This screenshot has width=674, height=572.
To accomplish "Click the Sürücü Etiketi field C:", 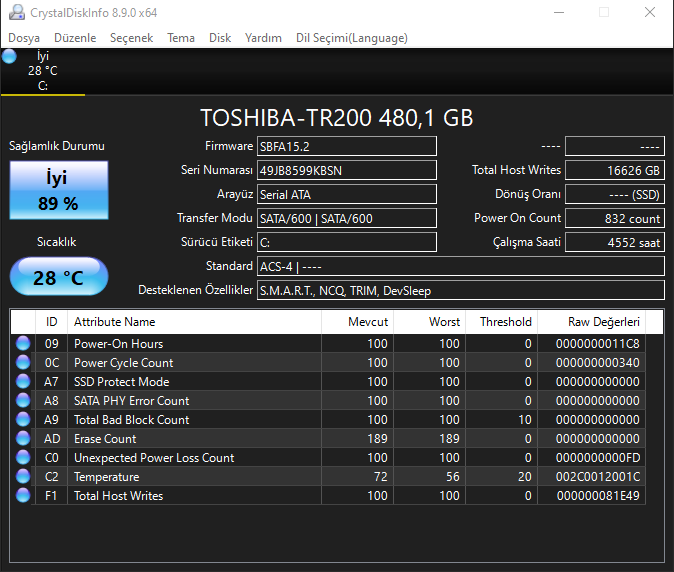I will tap(346, 242).
